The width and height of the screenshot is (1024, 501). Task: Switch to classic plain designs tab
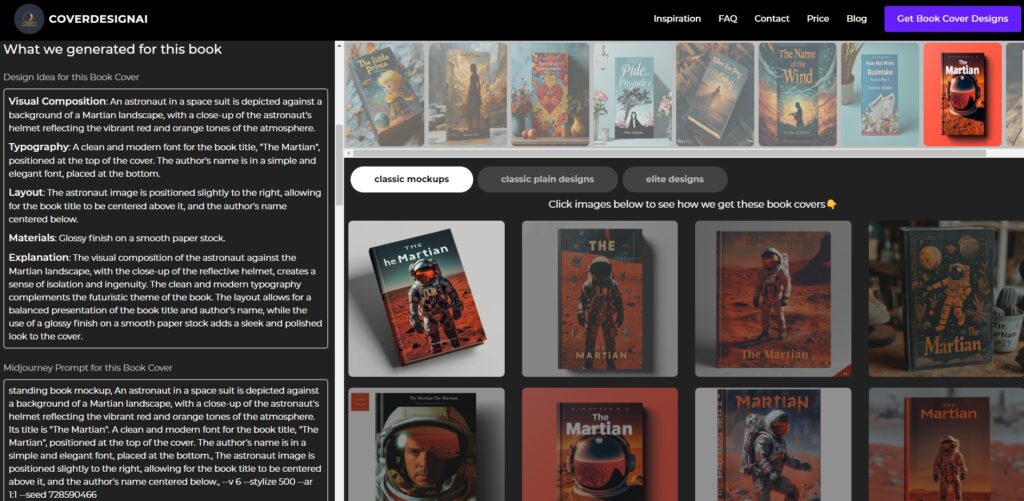tap(547, 179)
